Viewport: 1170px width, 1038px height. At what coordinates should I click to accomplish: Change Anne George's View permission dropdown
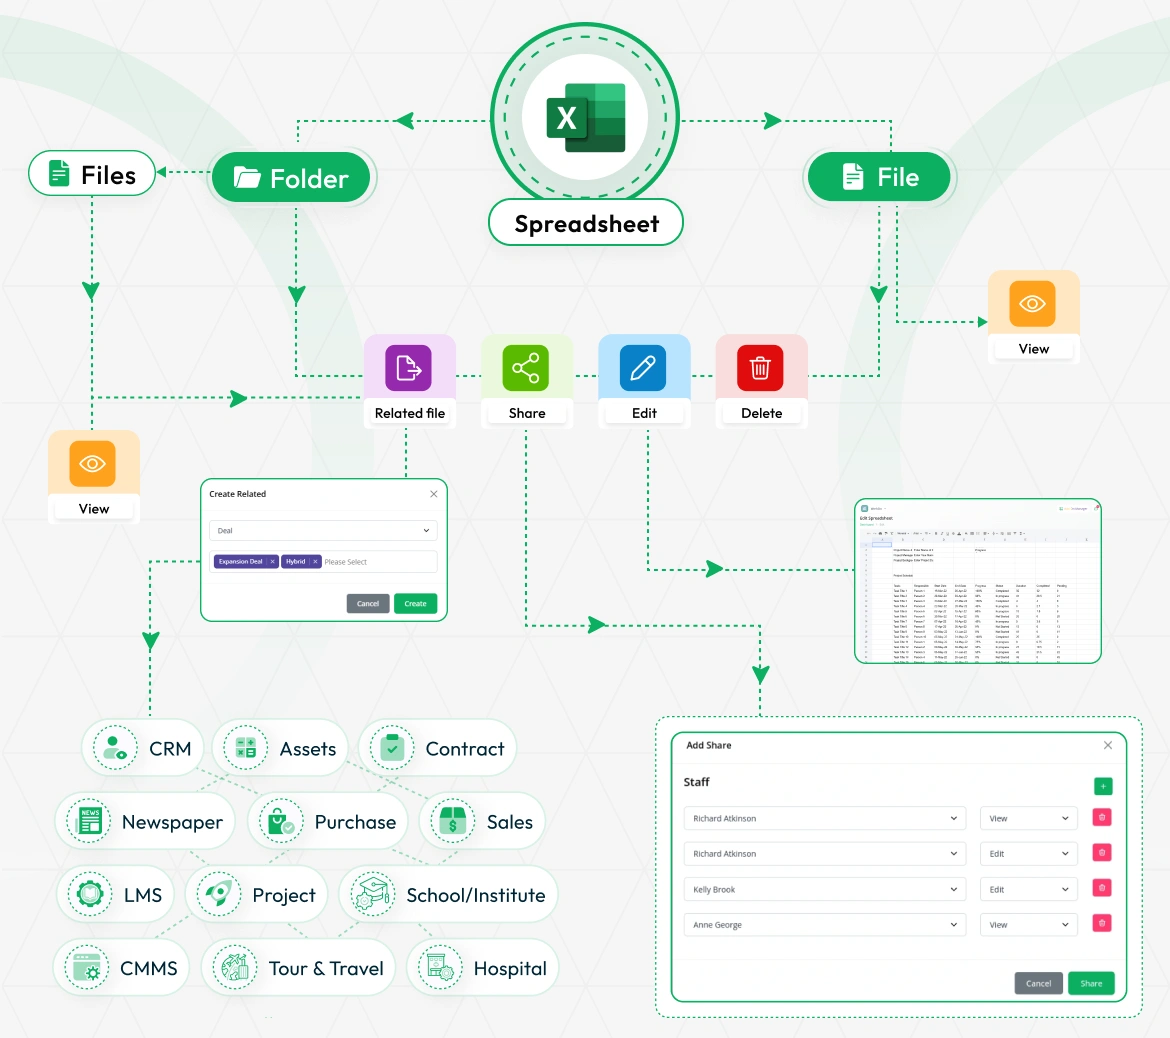coord(1029,925)
